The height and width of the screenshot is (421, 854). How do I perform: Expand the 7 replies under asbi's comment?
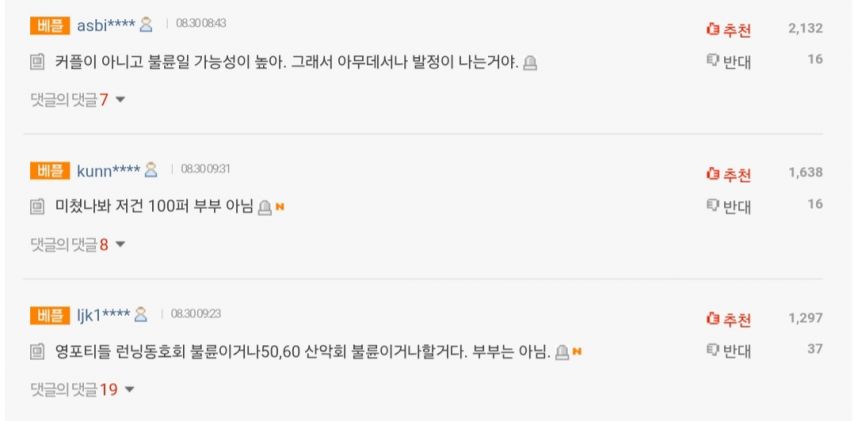[x=77, y=99]
